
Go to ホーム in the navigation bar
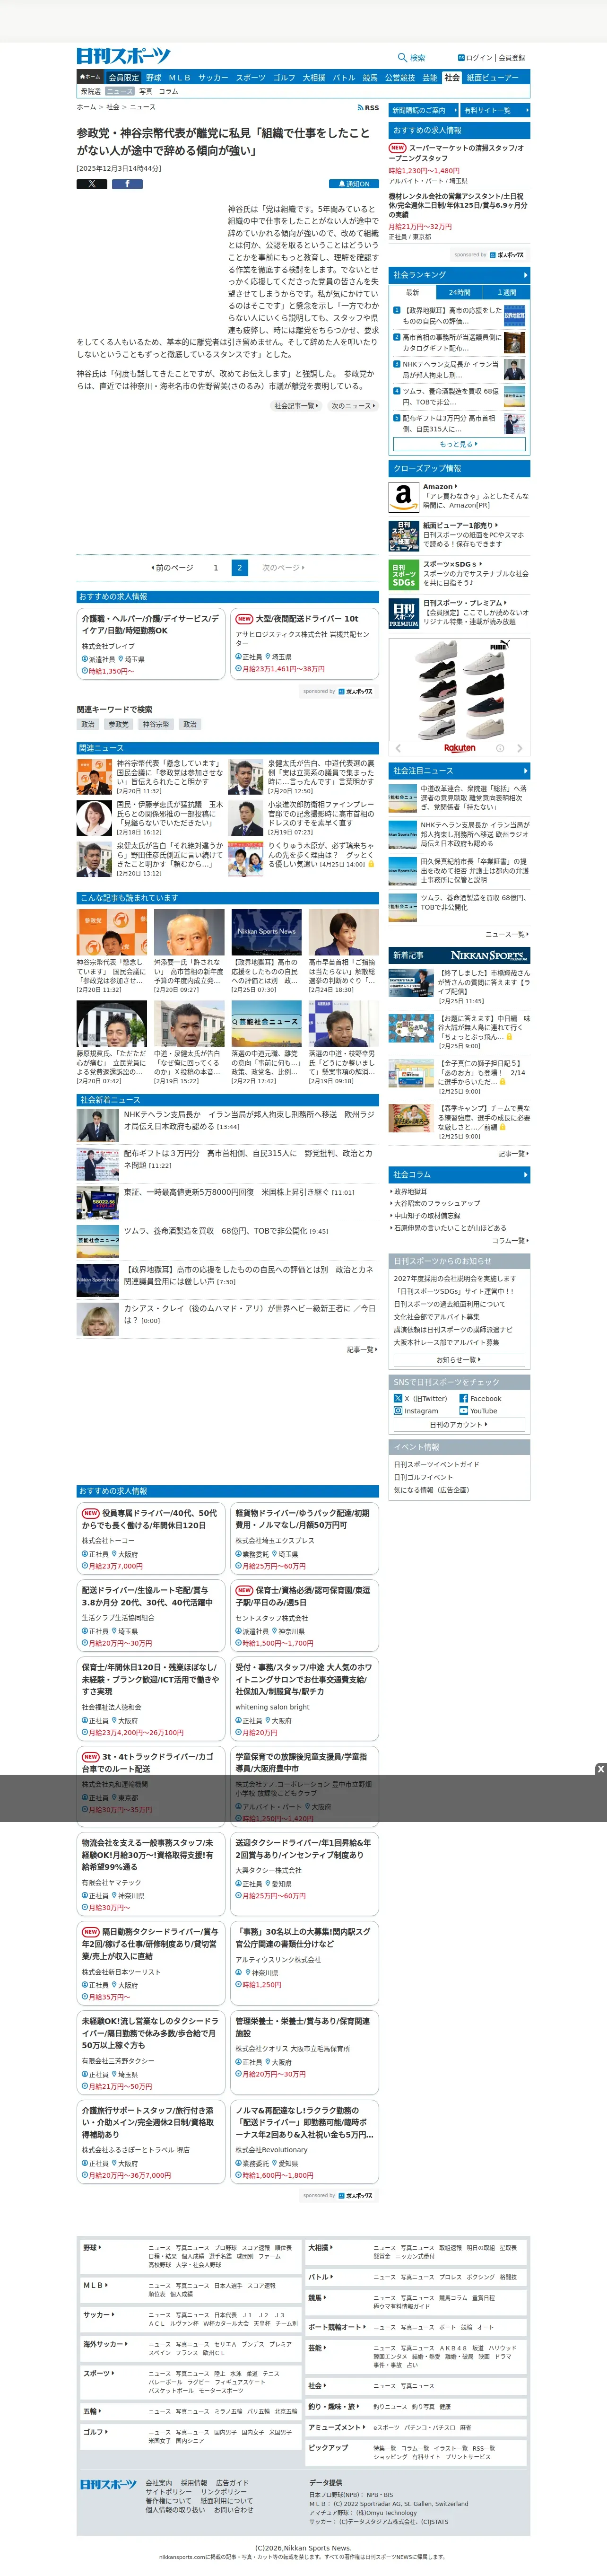click(91, 77)
